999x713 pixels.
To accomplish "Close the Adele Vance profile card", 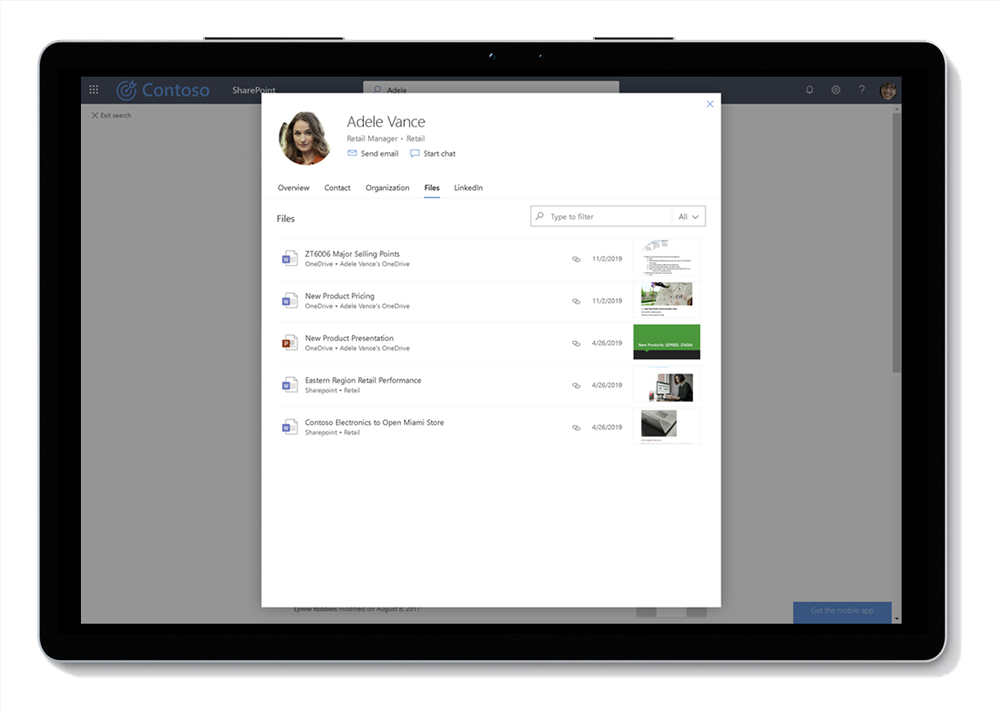I will coord(710,104).
